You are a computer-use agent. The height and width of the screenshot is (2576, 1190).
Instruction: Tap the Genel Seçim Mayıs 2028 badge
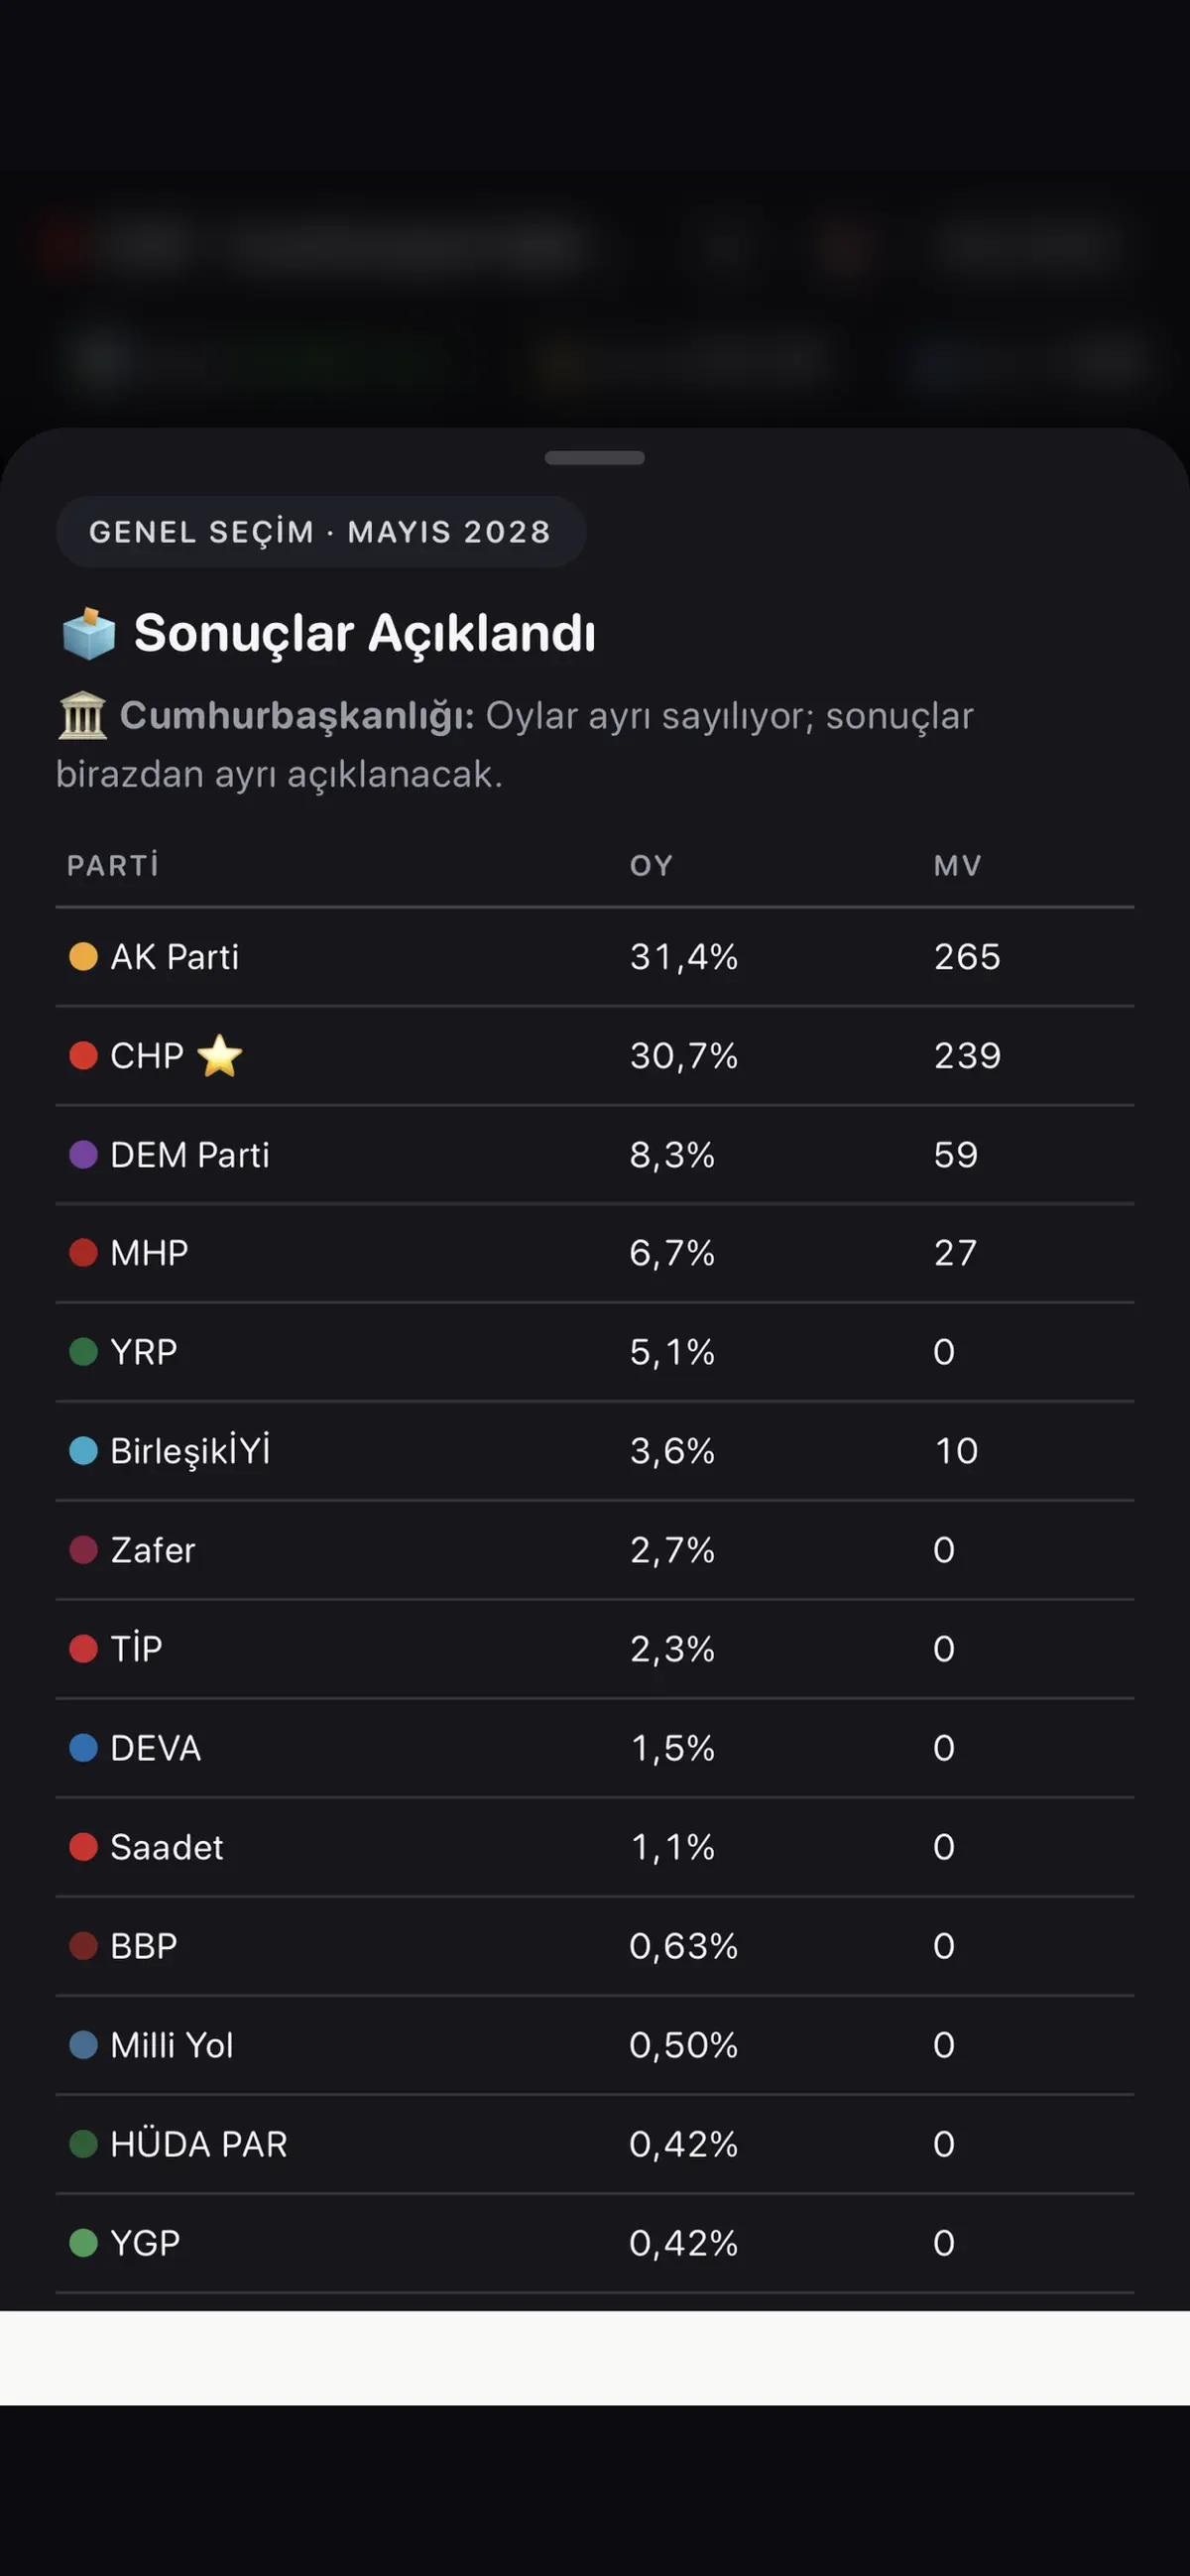tap(320, 532)
